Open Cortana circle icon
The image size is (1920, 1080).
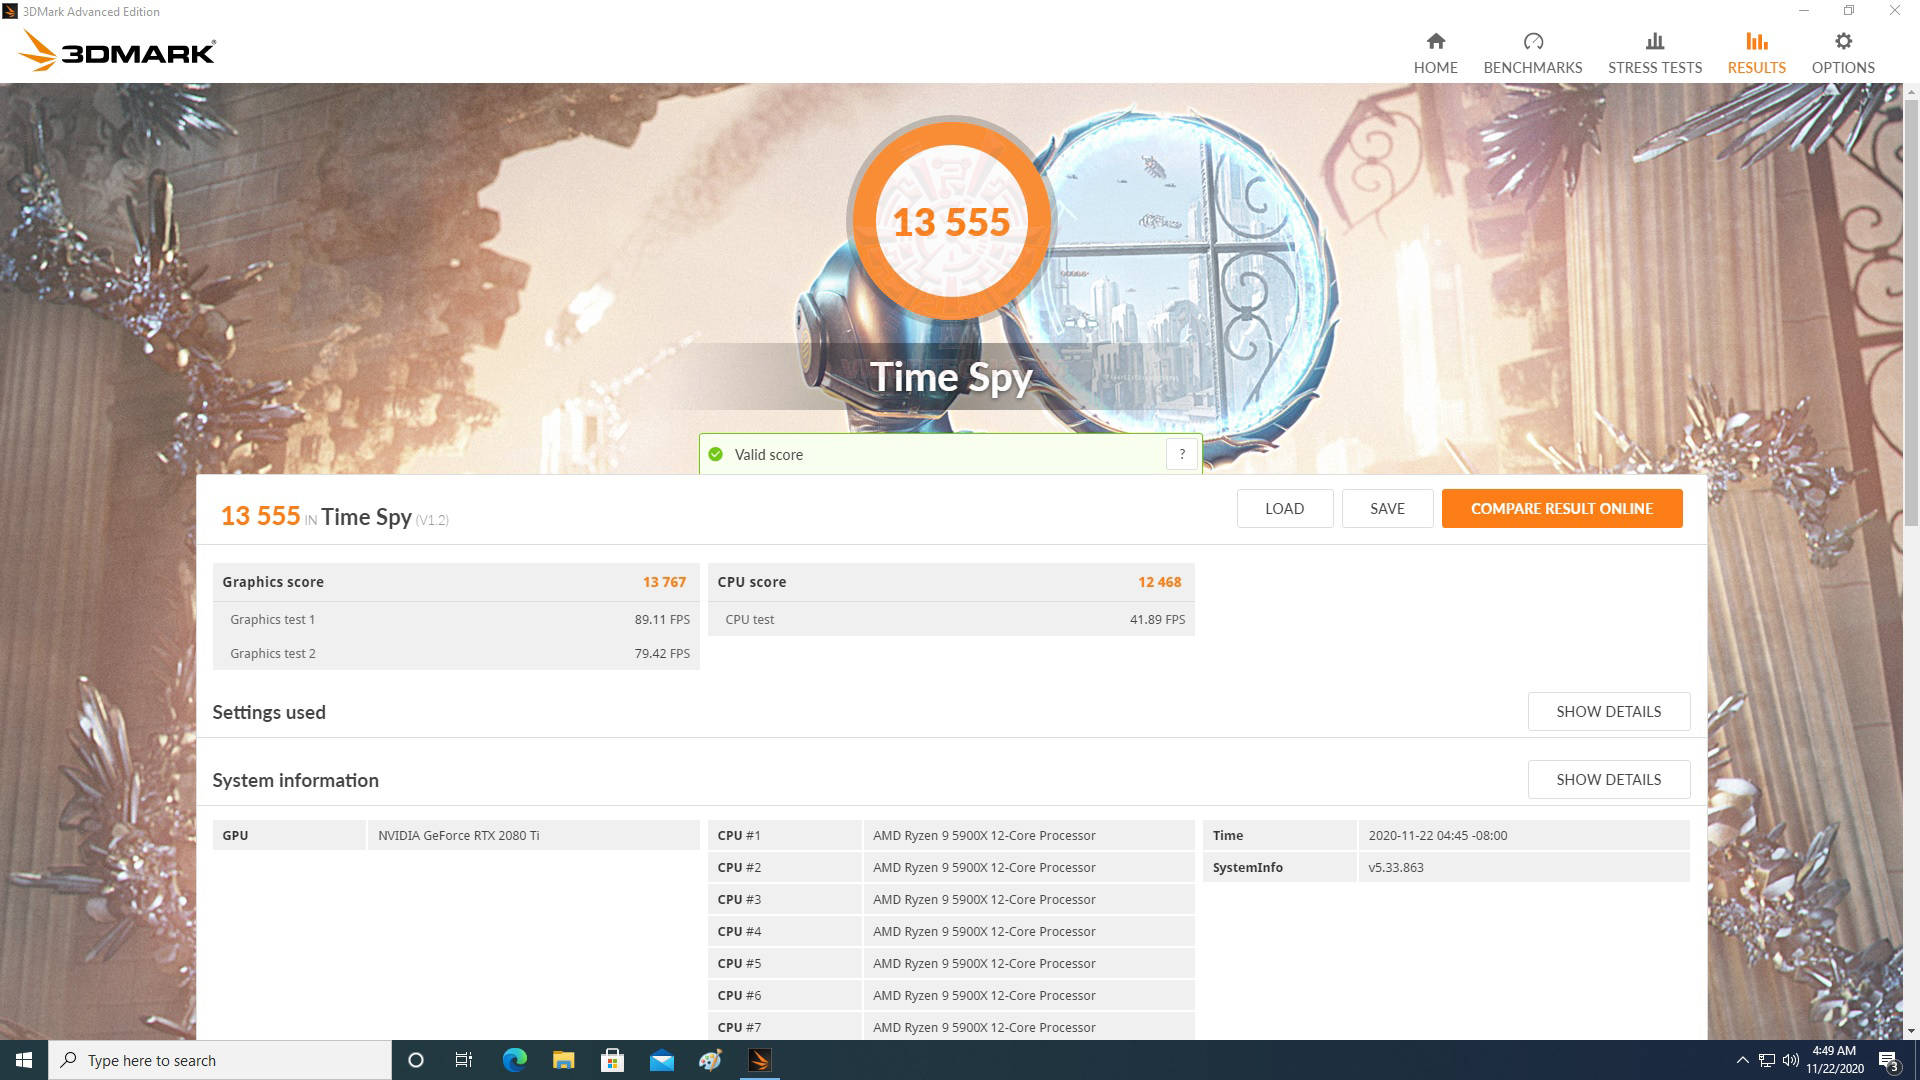pos(416,1060)
